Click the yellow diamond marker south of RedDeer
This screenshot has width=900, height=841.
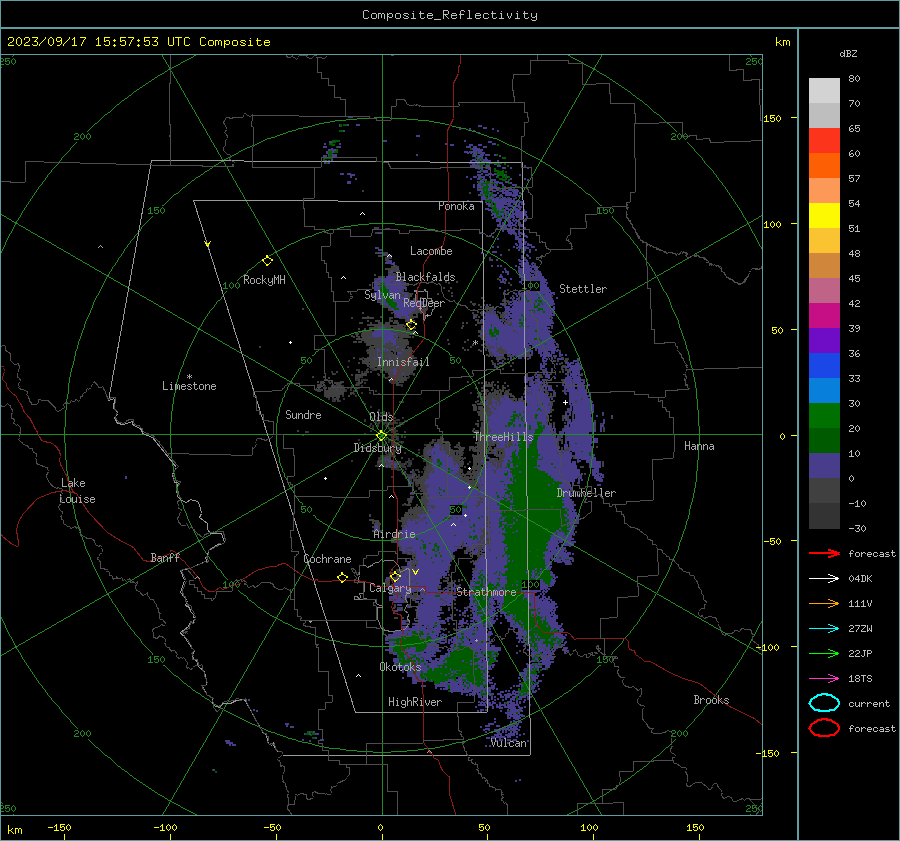pos(411,325)
